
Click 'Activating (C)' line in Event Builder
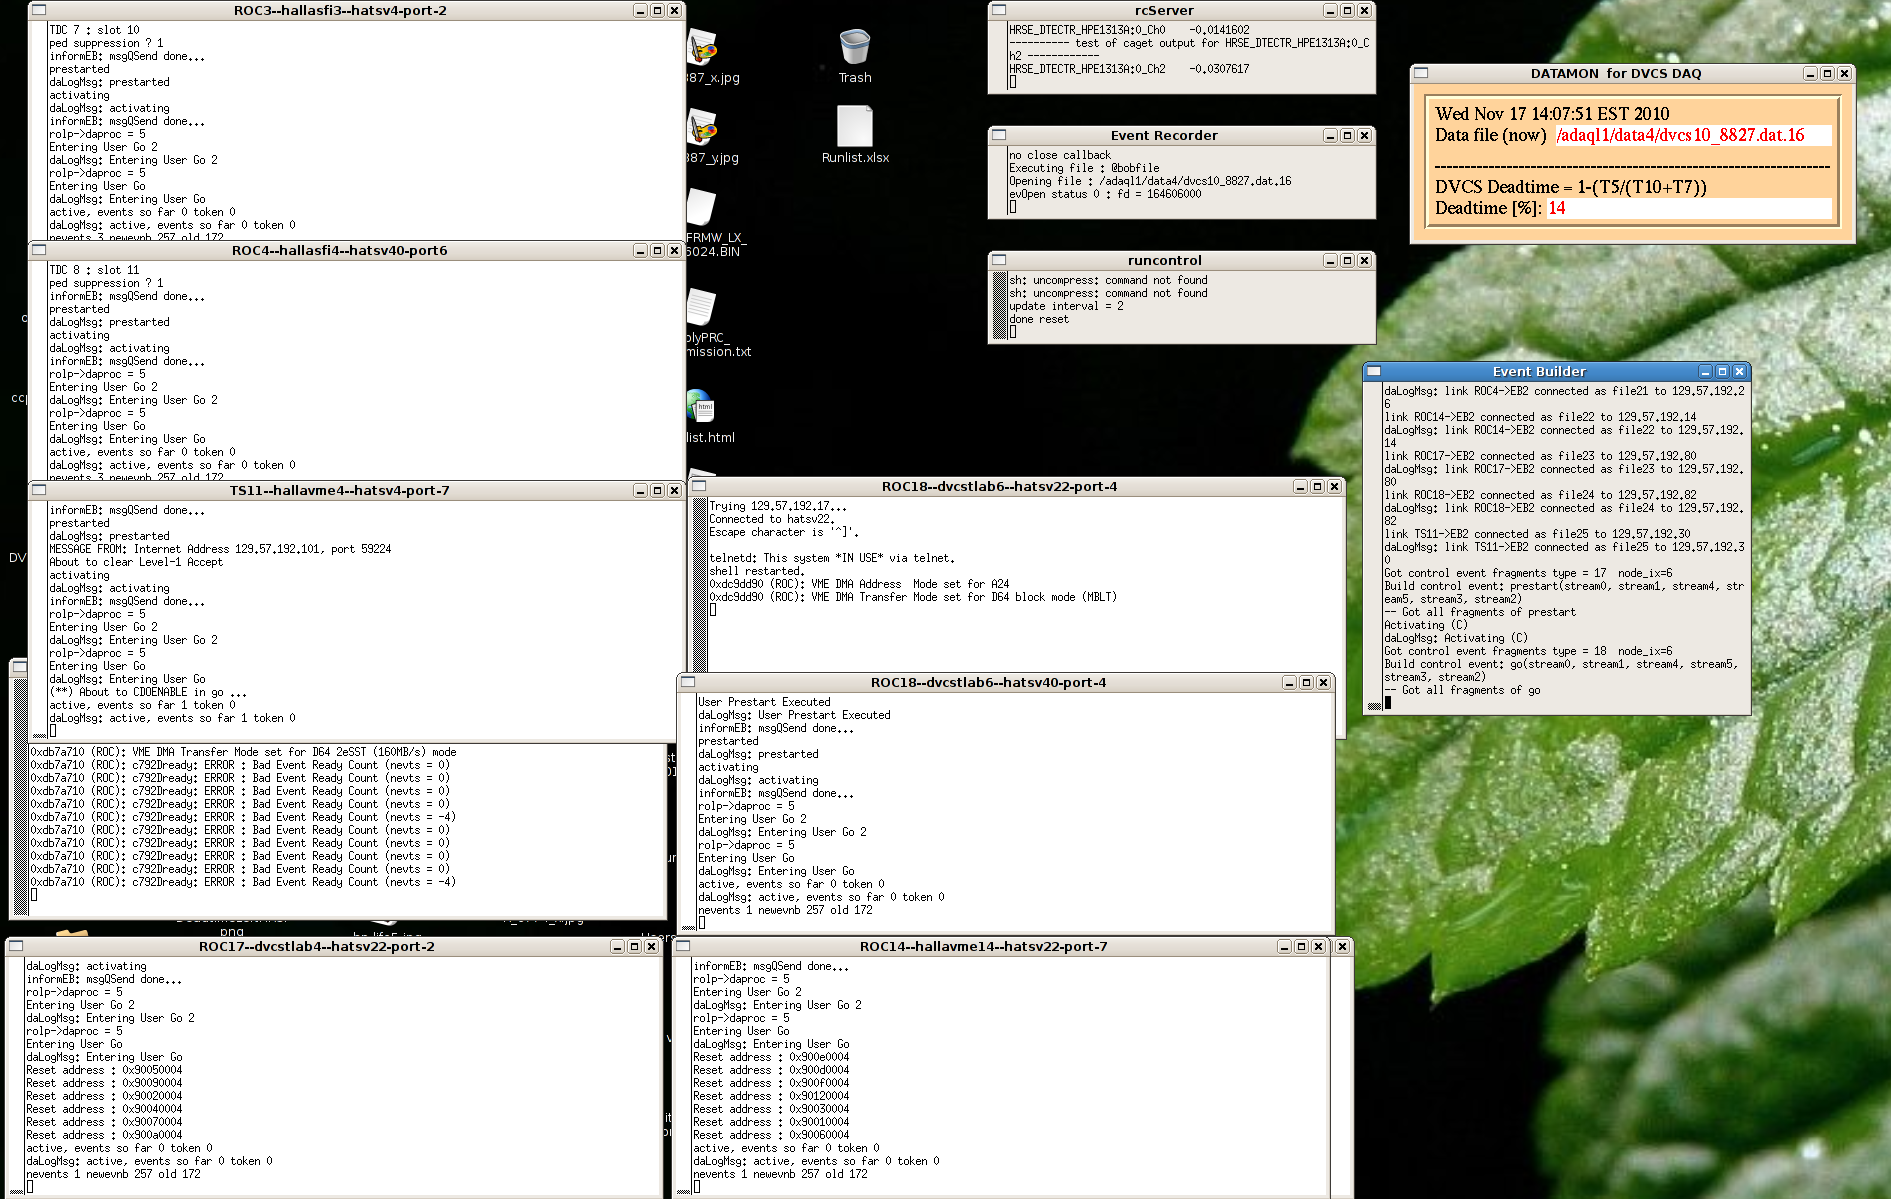click(x=1426, y=625)
